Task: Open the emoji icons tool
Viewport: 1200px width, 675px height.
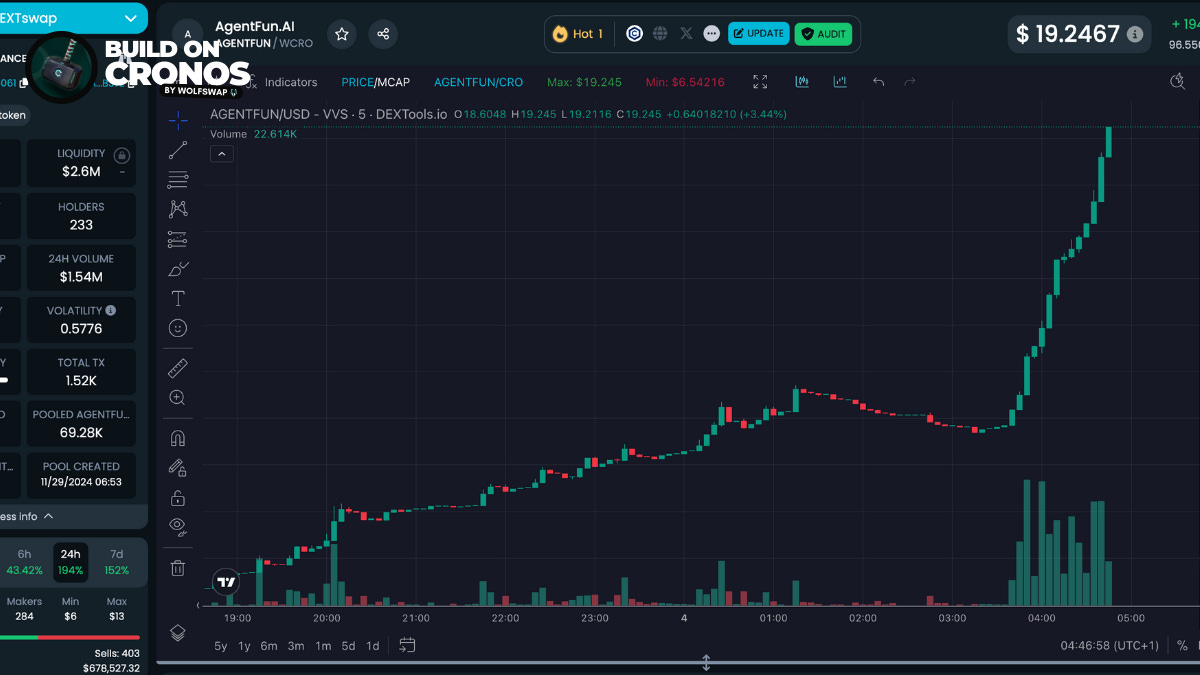Action: click(x=178, y=328)
